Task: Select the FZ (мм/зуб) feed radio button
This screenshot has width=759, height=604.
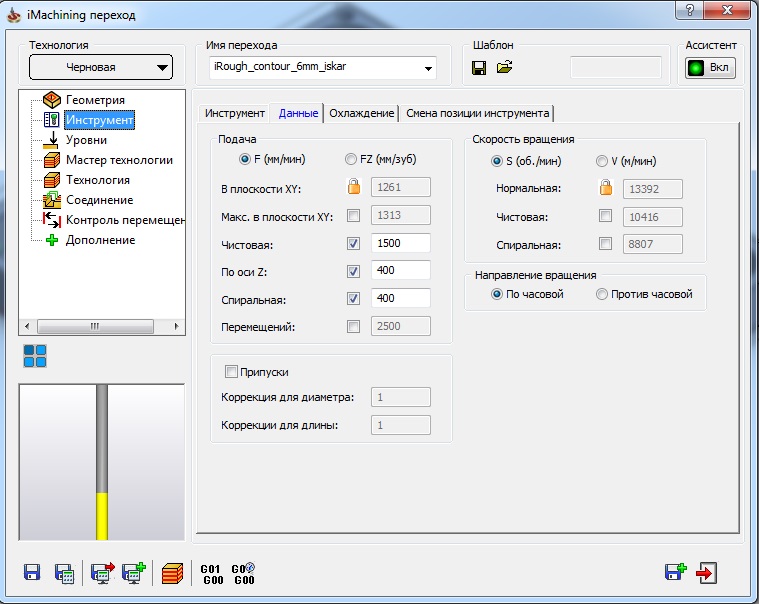Action: pos(350,159)
